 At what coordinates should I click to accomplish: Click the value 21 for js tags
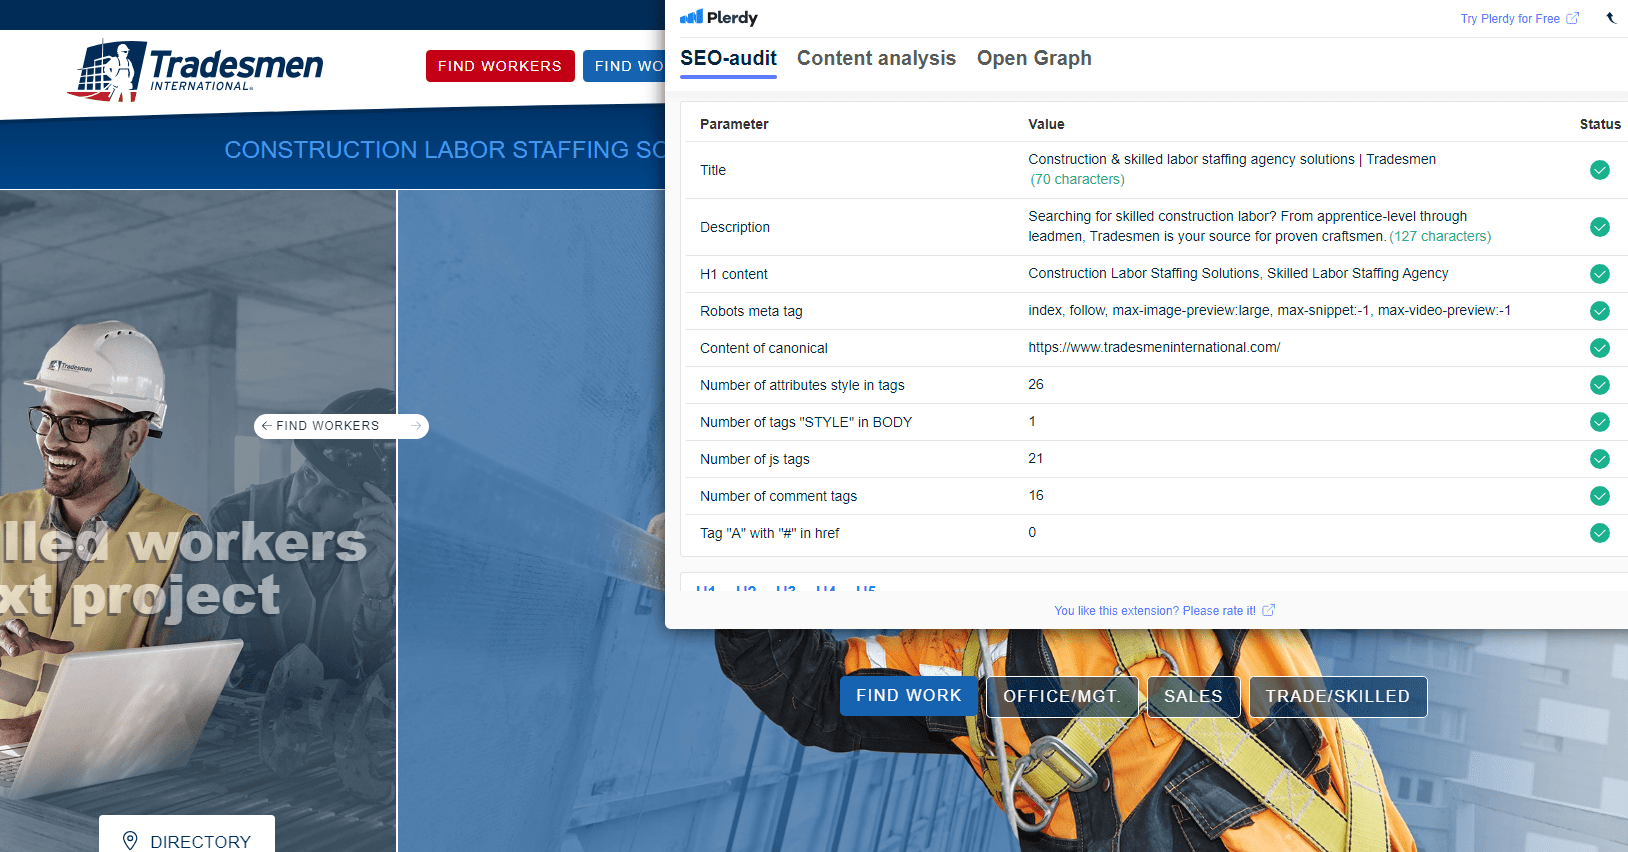coord(1036,458)
